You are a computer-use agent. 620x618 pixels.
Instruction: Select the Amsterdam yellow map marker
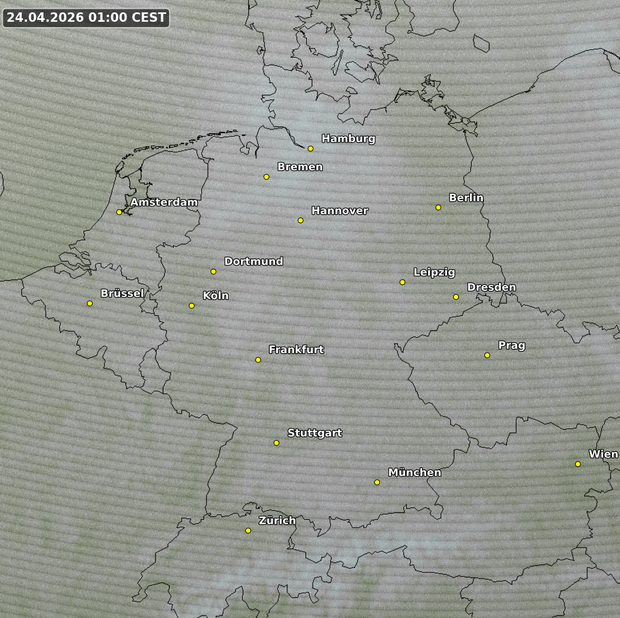coord(119,212)
